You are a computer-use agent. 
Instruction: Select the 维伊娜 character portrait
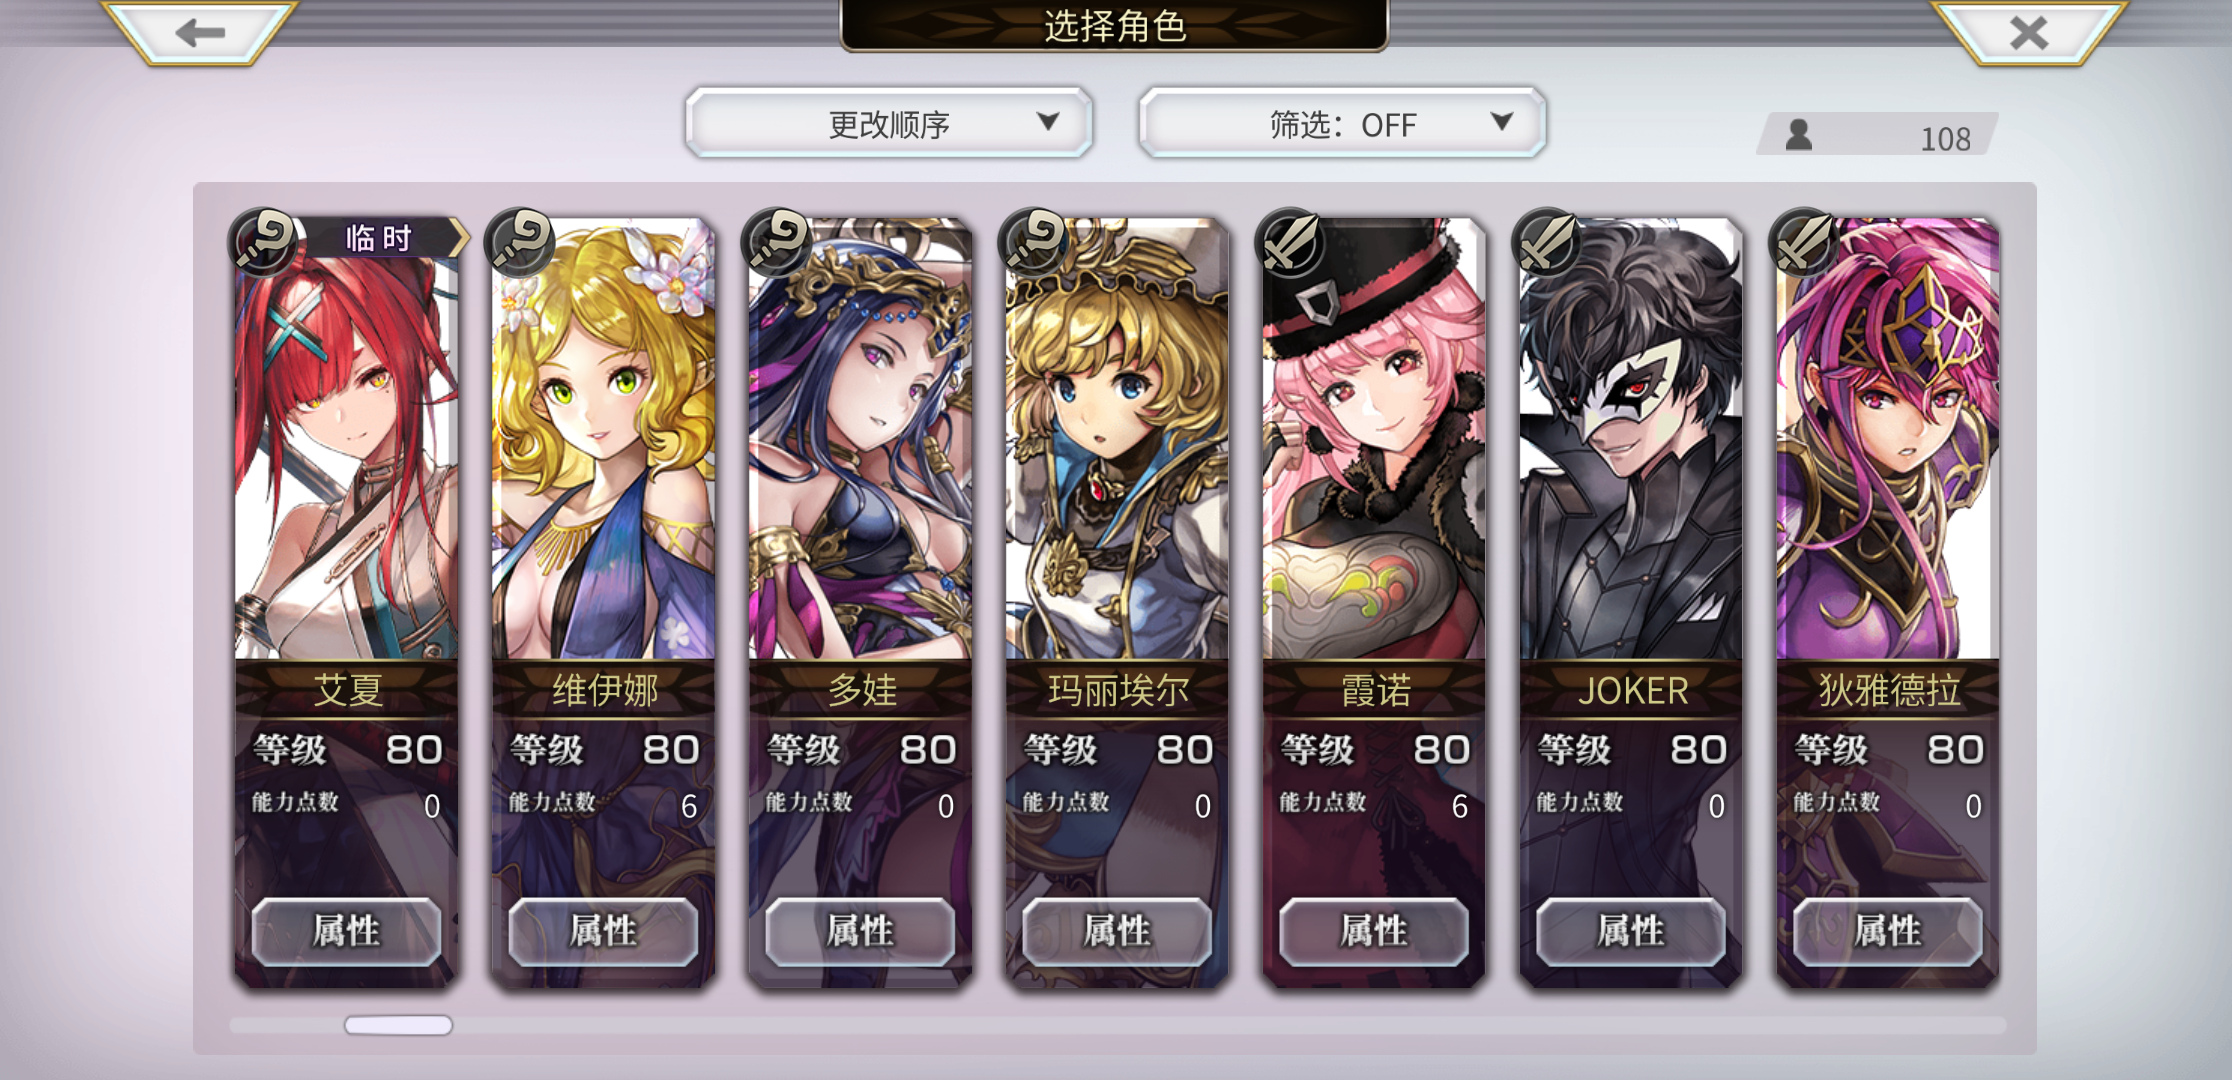[603, 440]
